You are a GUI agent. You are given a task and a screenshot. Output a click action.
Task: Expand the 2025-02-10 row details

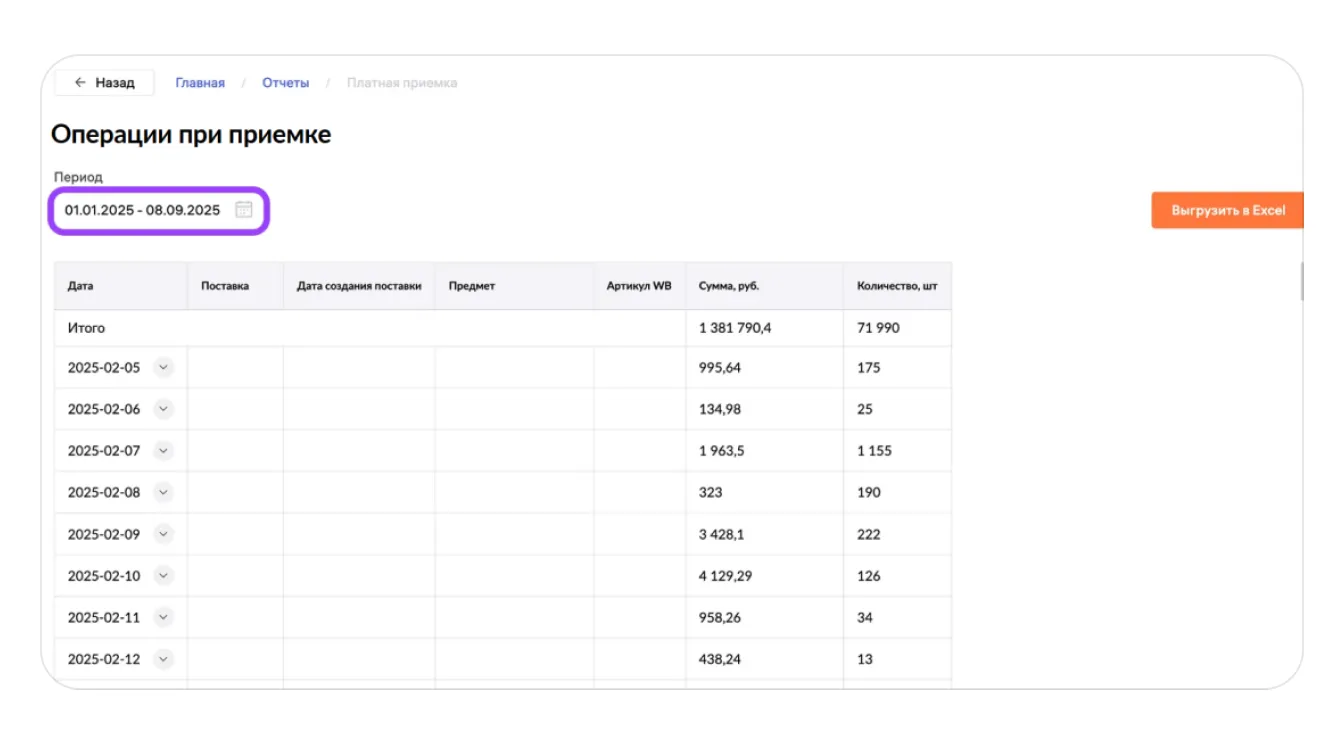[x=164, y=576]
